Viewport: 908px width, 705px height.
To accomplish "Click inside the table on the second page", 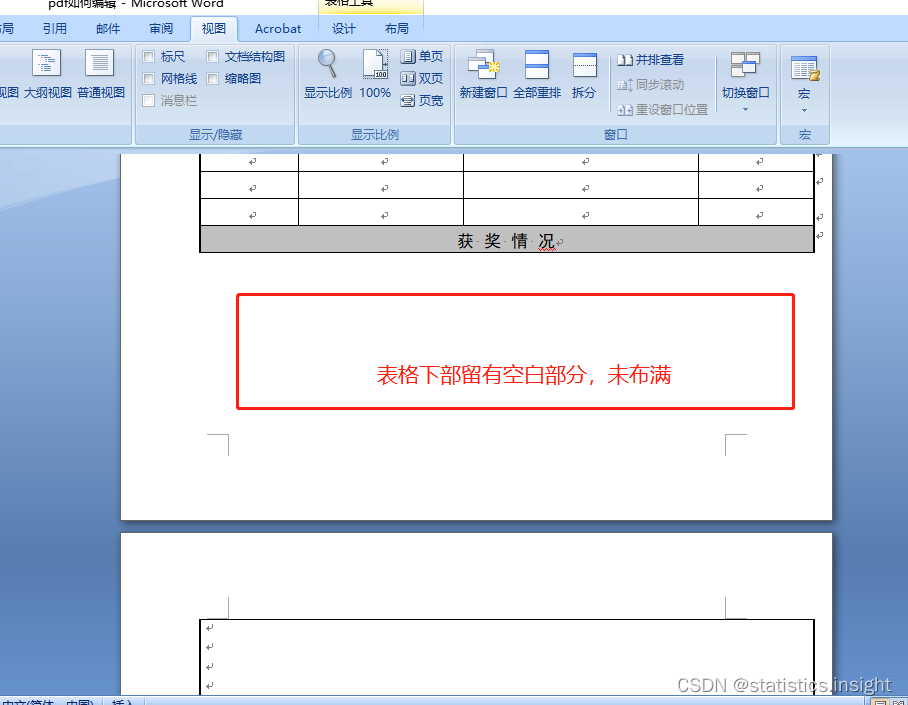I will (x=507, y=657).
